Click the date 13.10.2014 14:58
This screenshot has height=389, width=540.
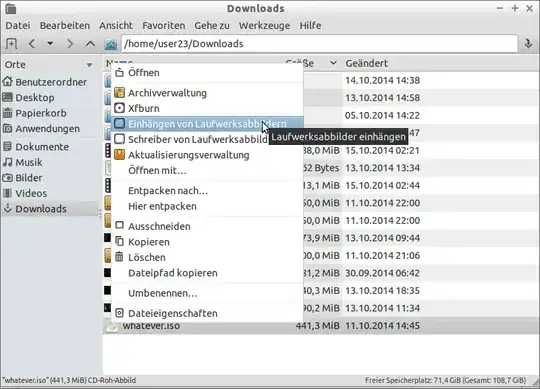(382, 98)
